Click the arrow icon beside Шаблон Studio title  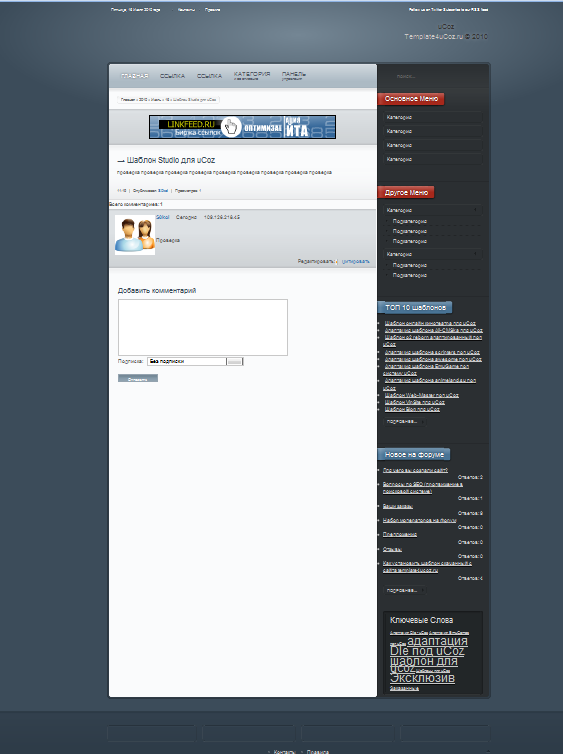click(121, 161)
